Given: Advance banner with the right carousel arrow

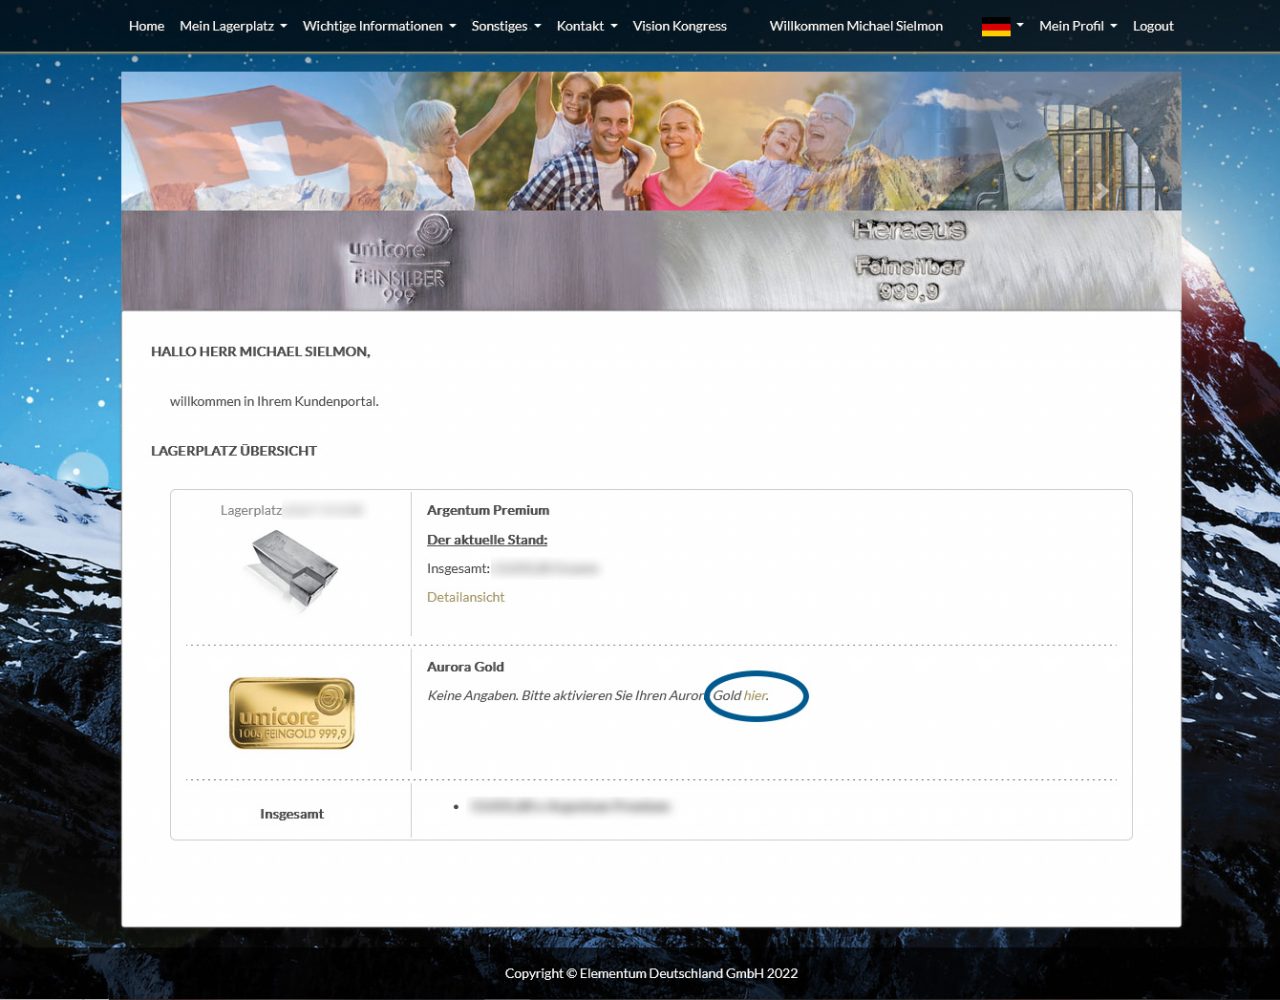Looking at the screenshot, I should [x=1101, y=190].
